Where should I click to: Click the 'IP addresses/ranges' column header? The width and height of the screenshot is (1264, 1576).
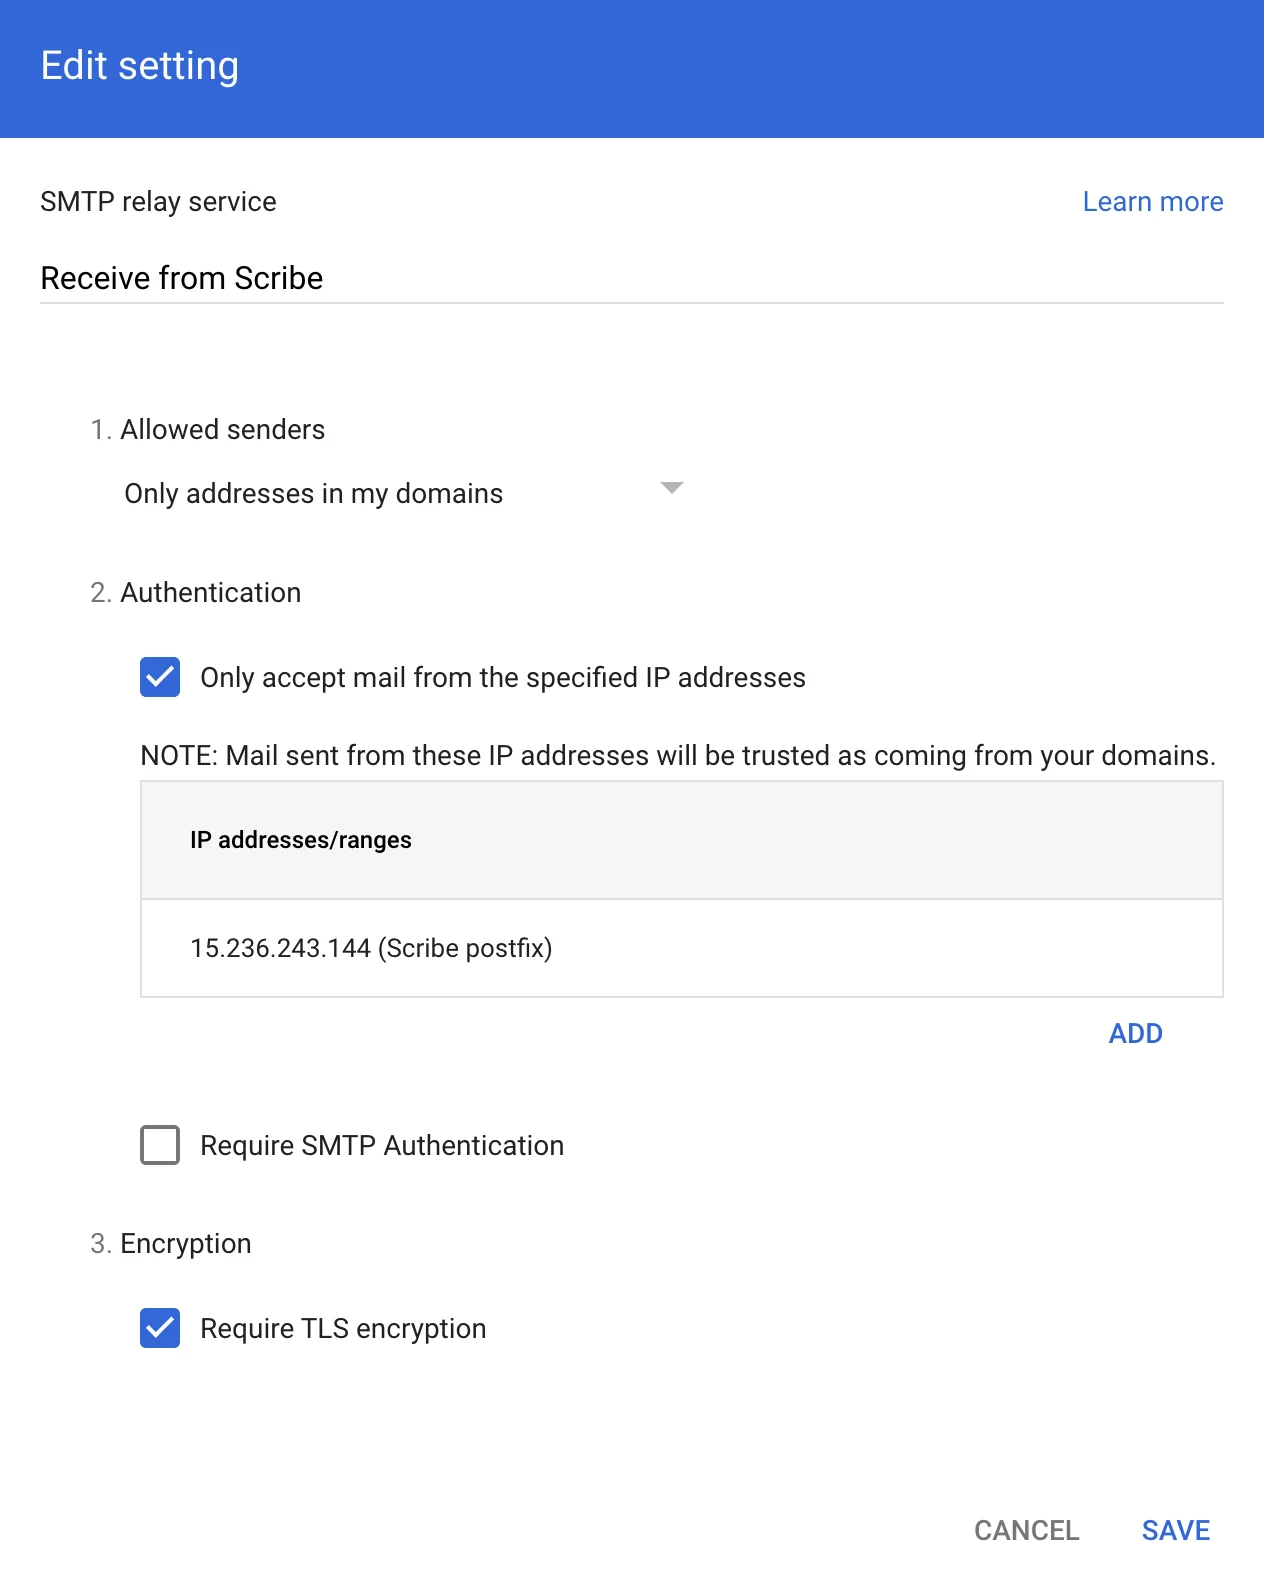click(x=301, y=840)
